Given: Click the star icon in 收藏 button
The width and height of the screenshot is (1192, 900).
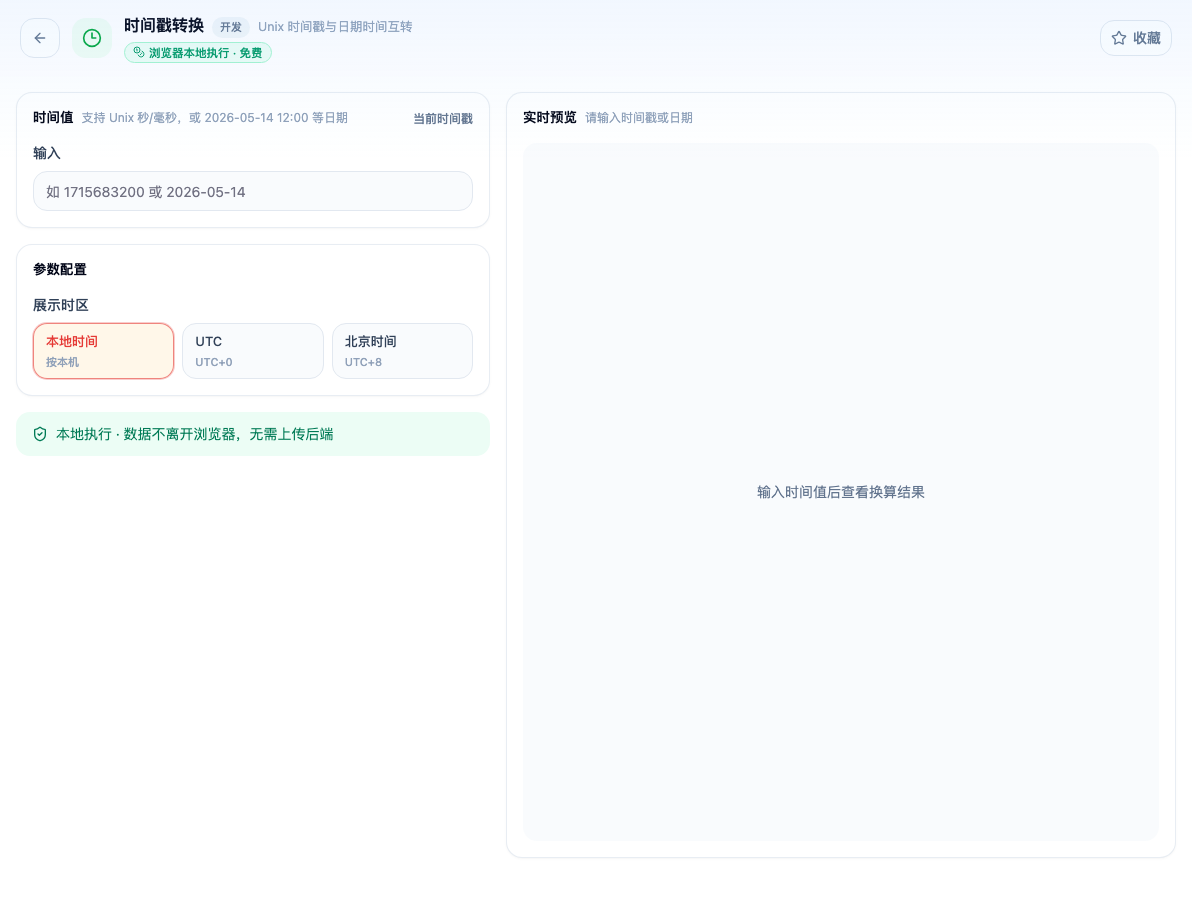Looking at the screenshot, I should [x=1118, y=38].
